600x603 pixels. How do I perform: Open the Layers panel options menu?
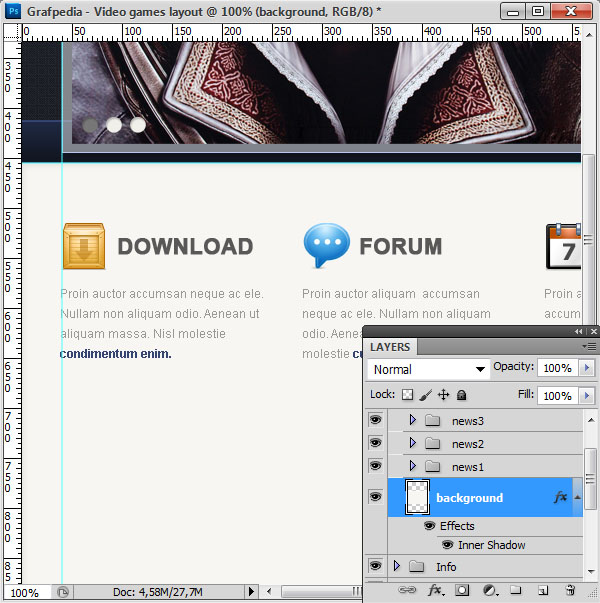[x=589, y=347]
